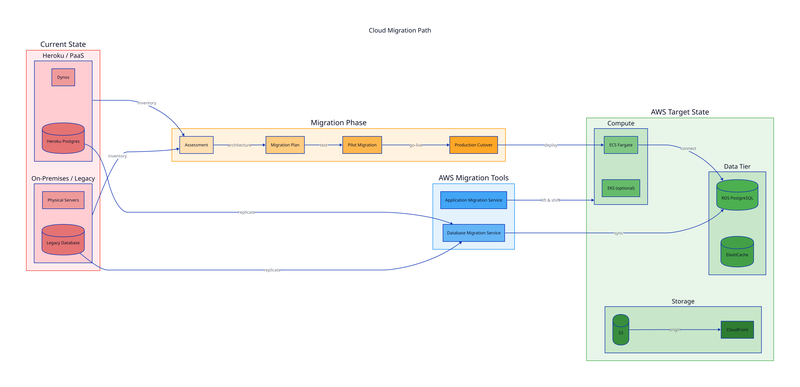
Task: Click the test edge label
Action: coord(323,145)
